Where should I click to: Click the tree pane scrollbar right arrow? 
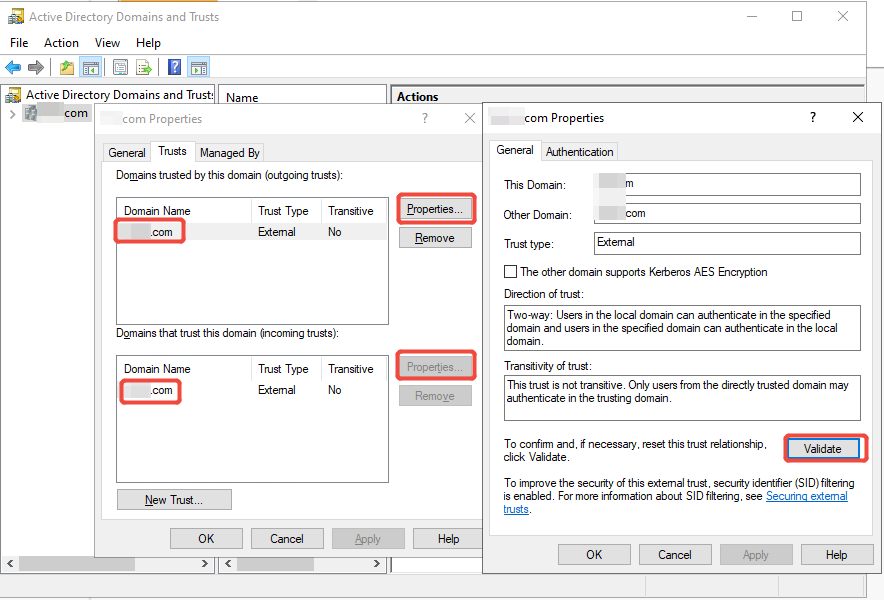tap(205, 563)
